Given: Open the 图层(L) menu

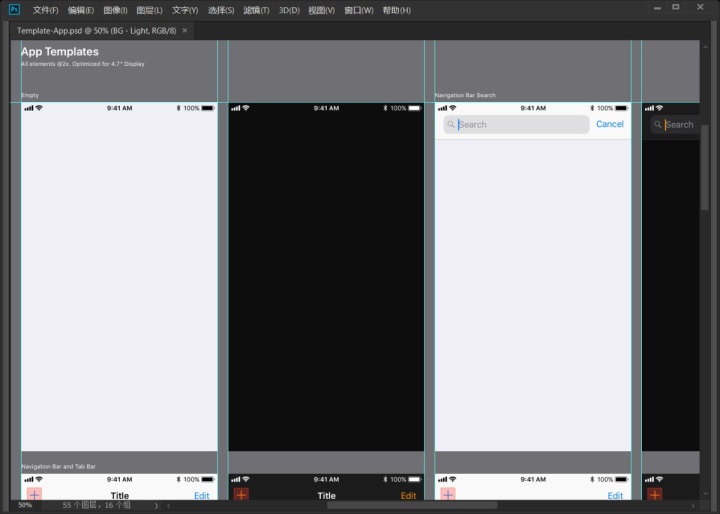Looking at the screenshot, I should click(x=149, y=10).
